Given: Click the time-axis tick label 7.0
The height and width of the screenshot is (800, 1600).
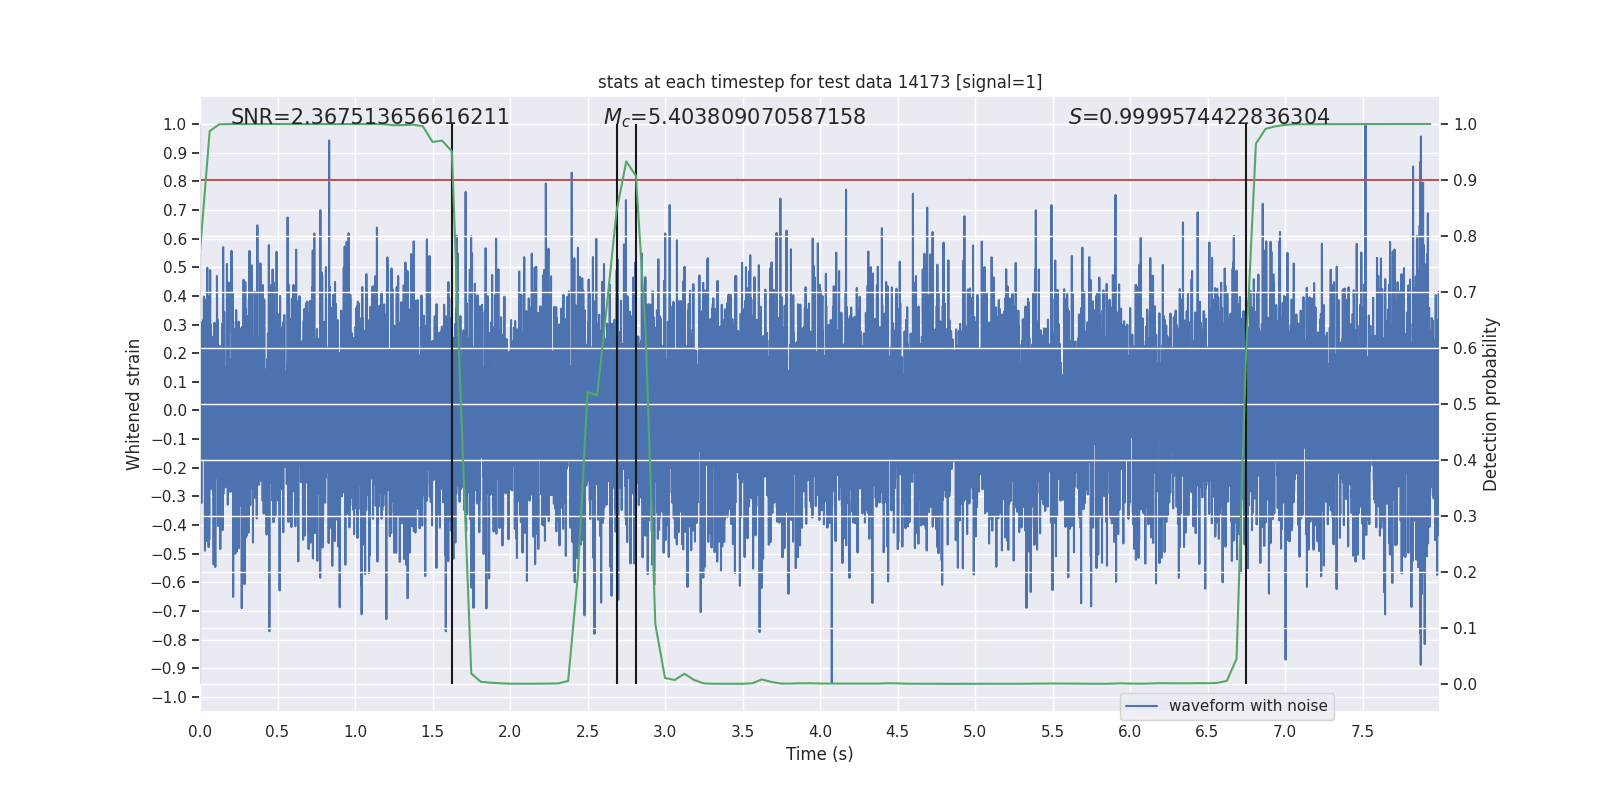Looking at the screenshot, I should 1285,732.
